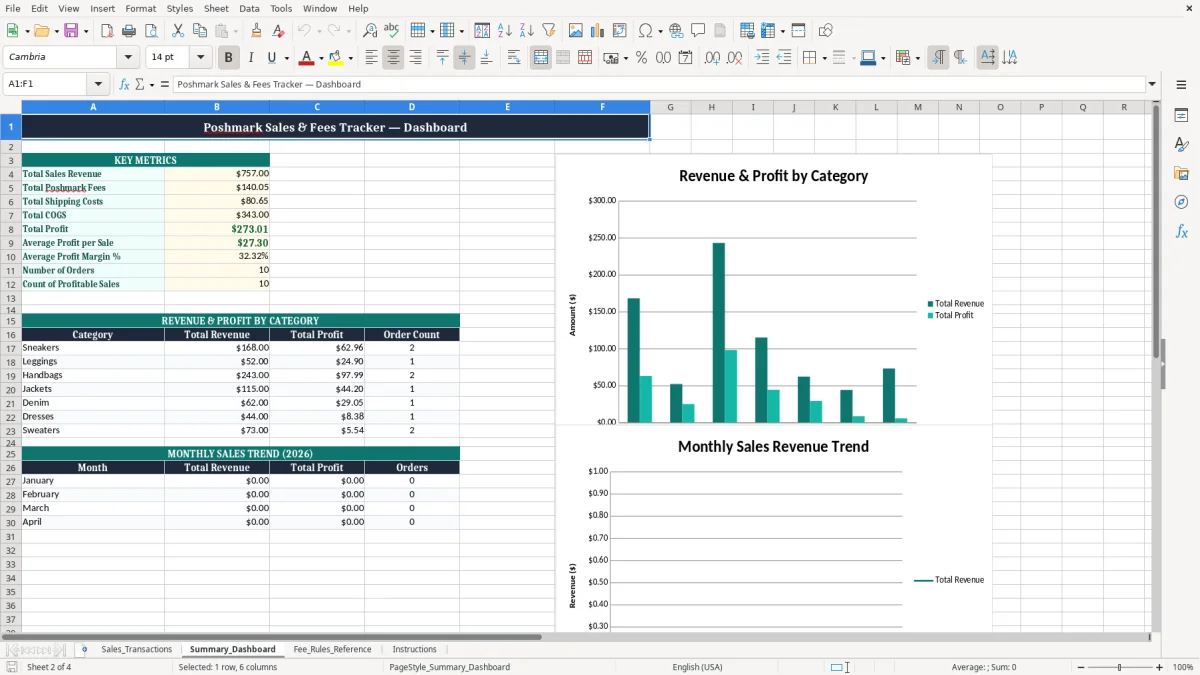Switch to Fee_Rules_Reference sheet tab
The width and height of the screenshot is (1200, 675).
[x=332, y=649]
